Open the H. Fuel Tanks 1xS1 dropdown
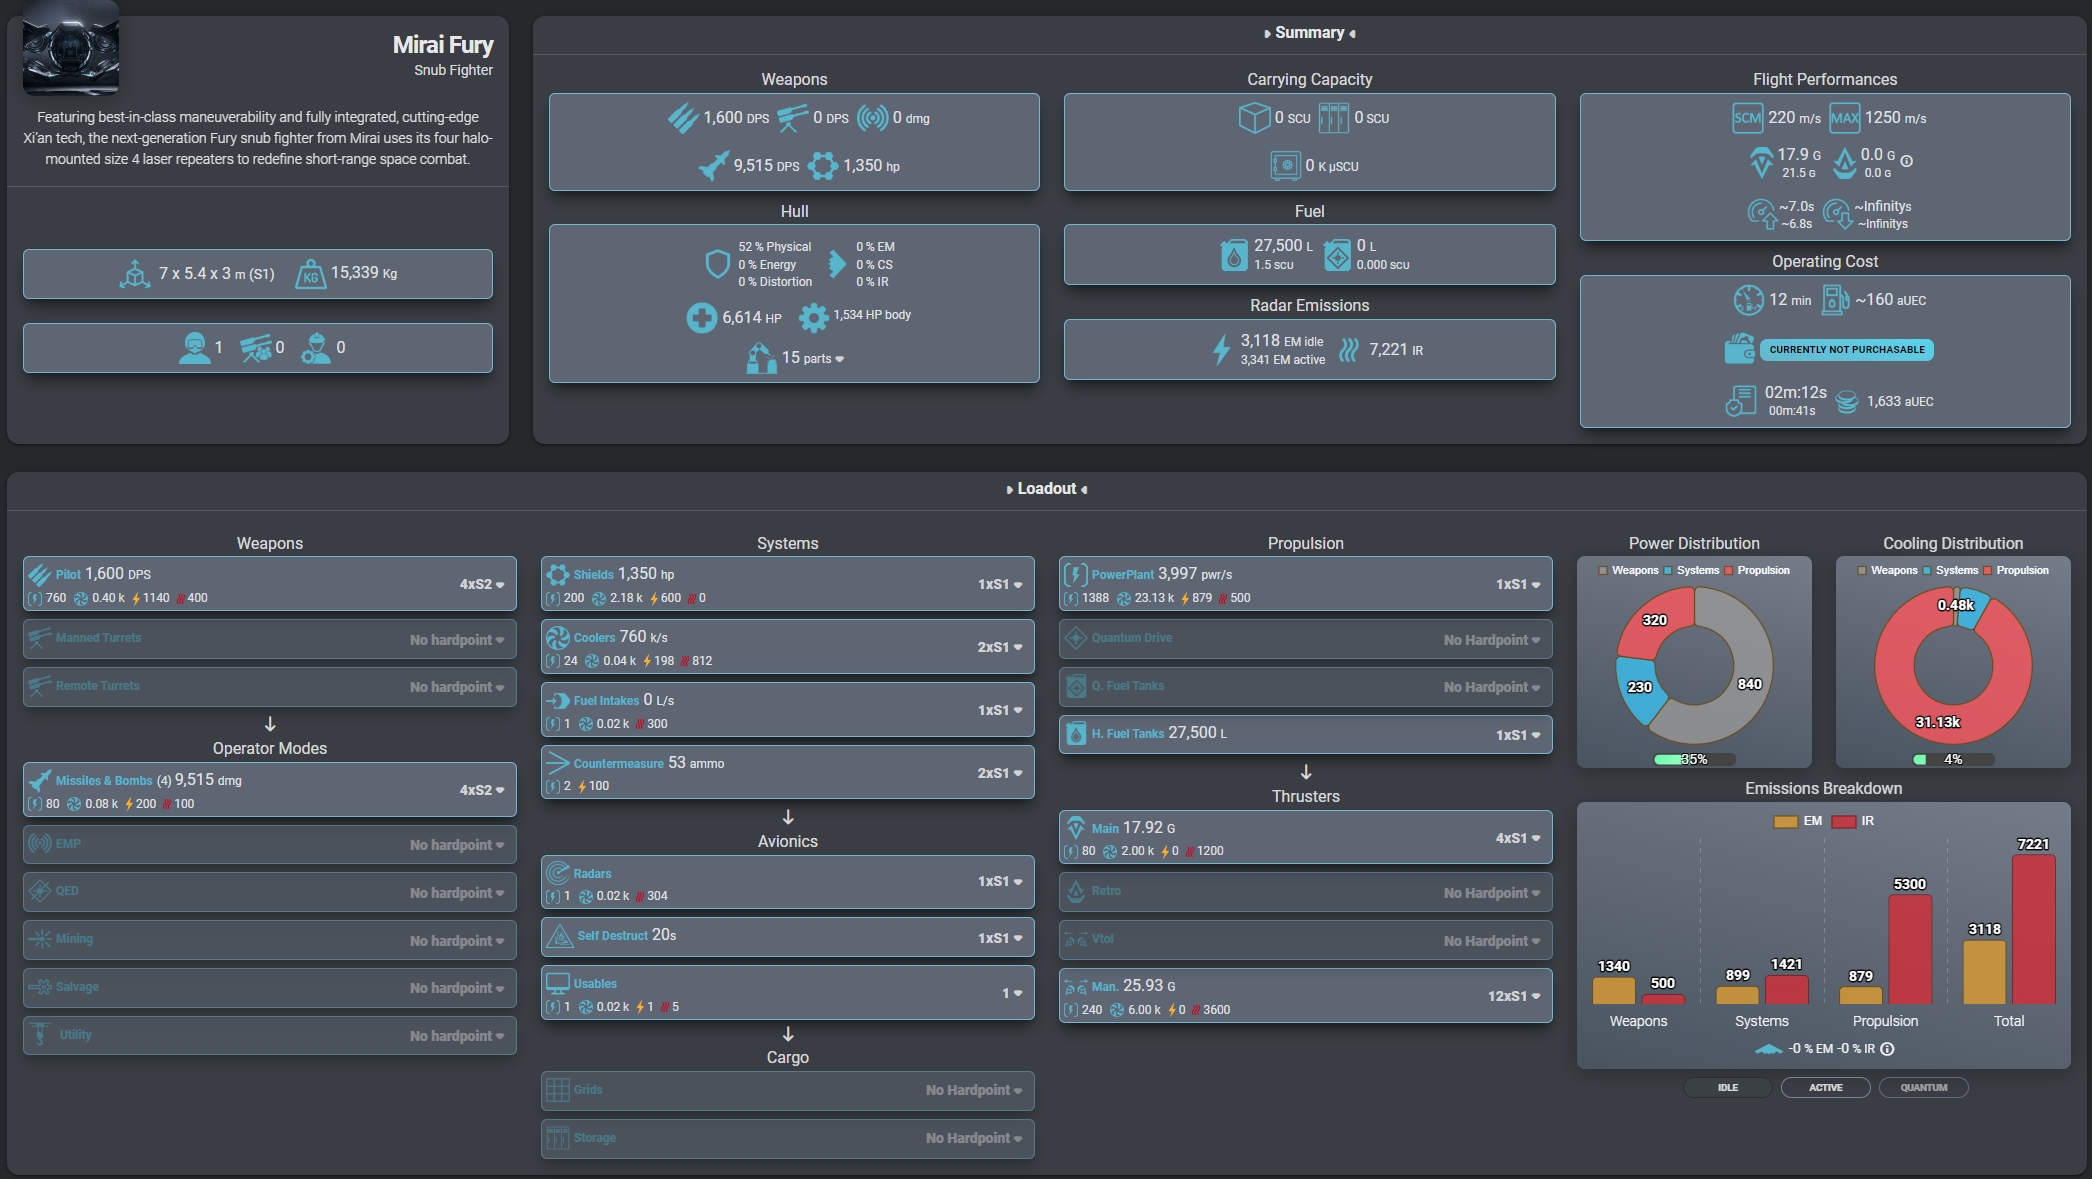Screen dimensions: 2092x1179 coord(1517,735)
